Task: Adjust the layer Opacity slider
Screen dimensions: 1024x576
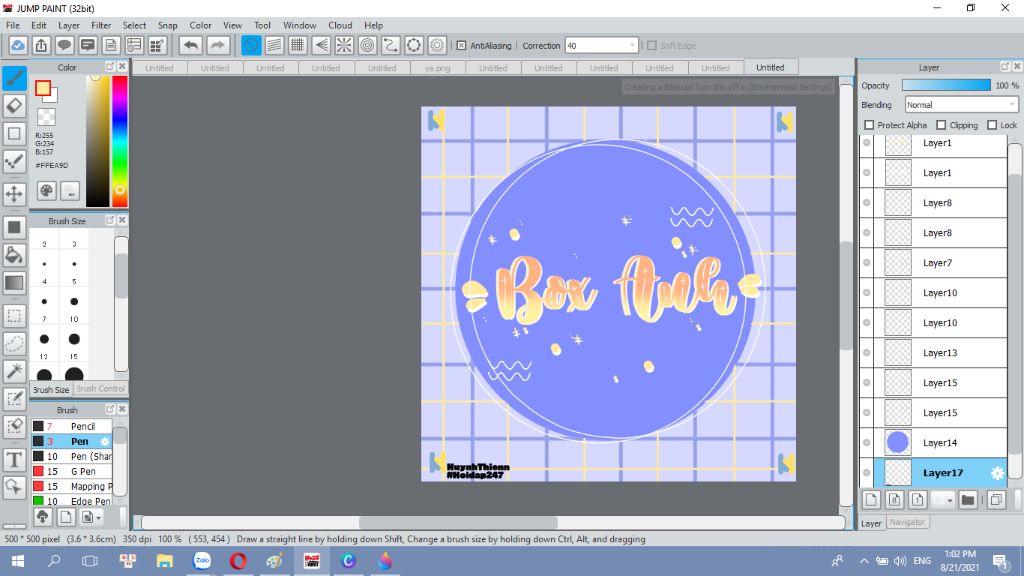Action: (946, 86)
